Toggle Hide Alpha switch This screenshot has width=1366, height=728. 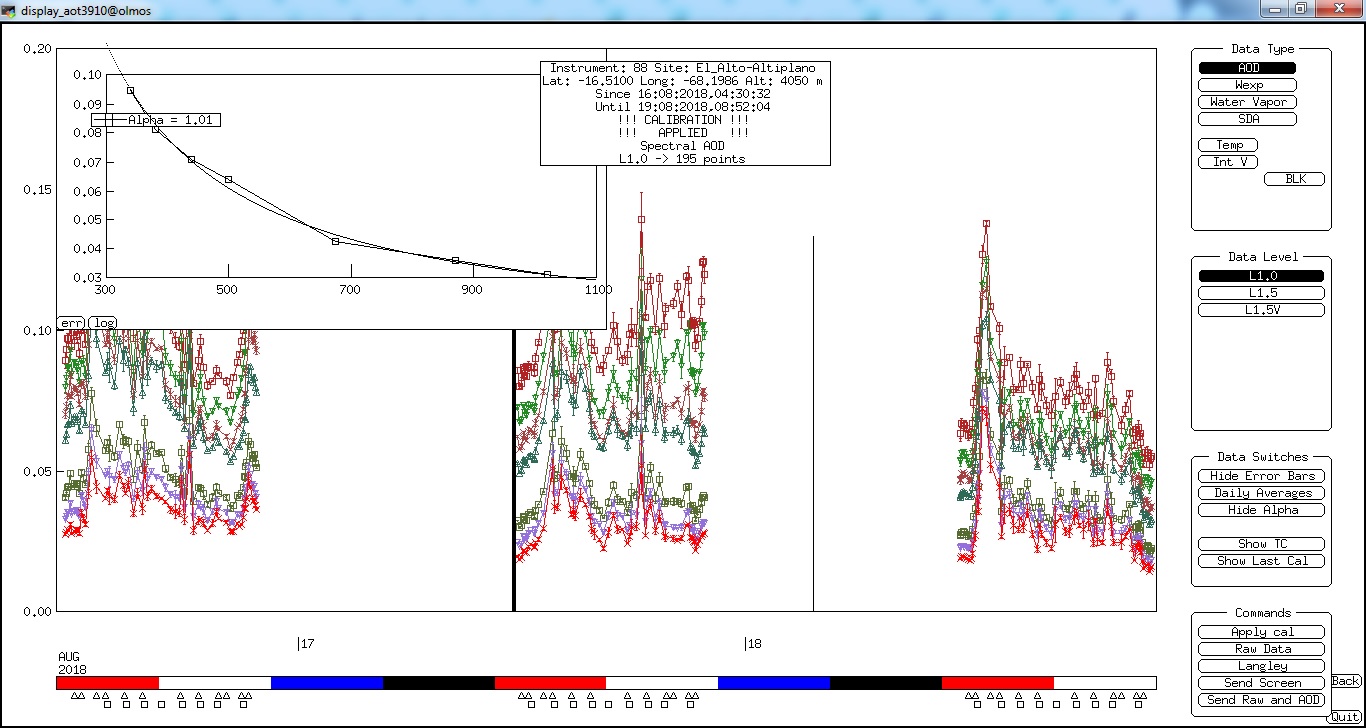coord(1262,510)
